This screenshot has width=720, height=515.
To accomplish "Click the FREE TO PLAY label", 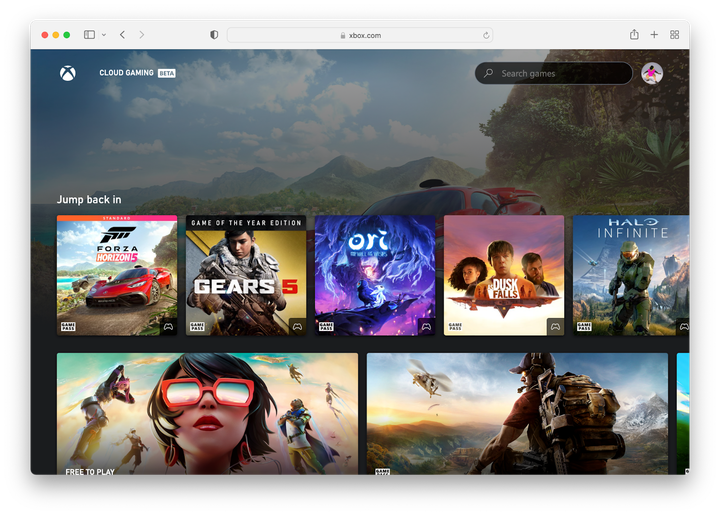I will pos(90,471).
